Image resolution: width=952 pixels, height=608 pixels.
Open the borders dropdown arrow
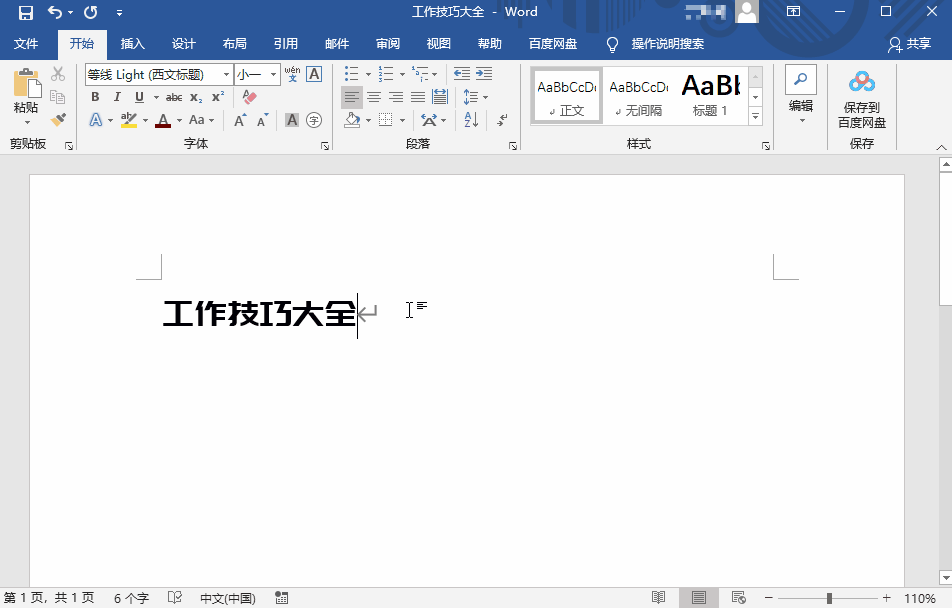click(402, 120)
